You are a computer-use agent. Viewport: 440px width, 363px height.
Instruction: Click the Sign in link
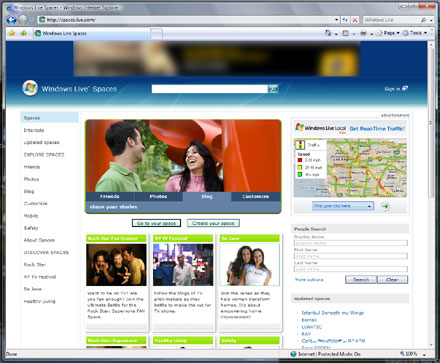396,89
